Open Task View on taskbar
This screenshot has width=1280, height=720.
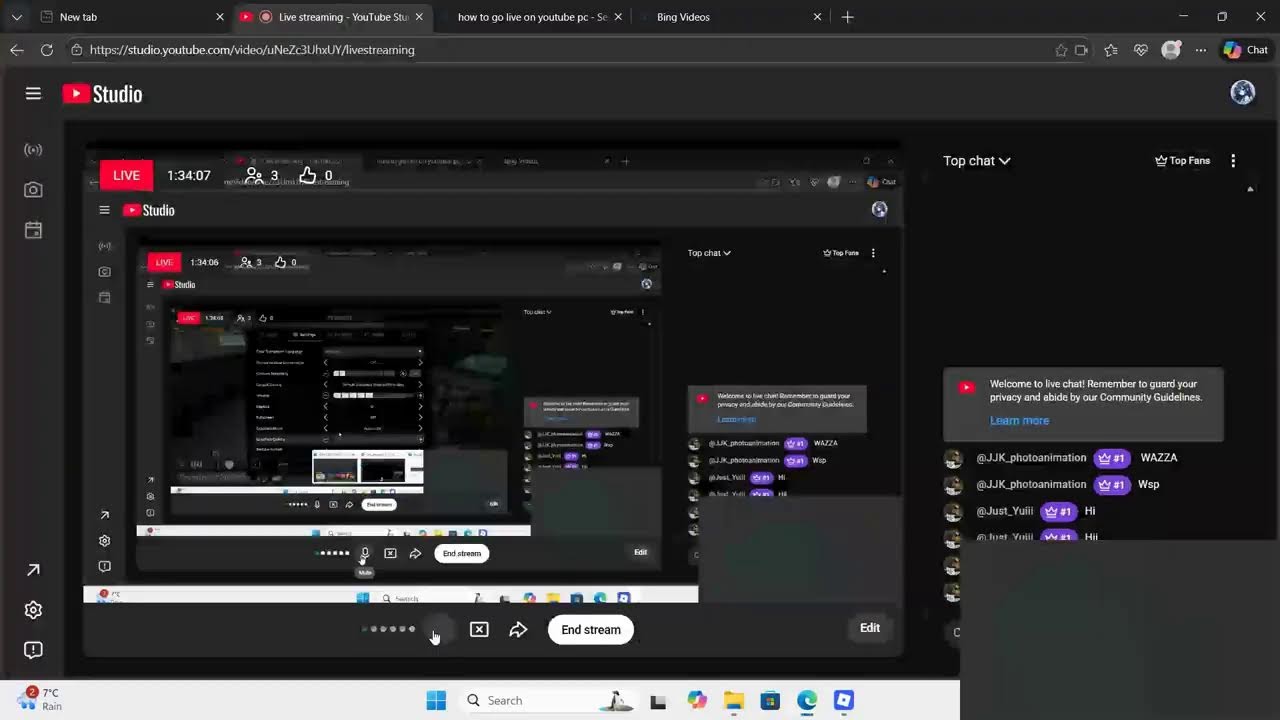(x=658, y=701)
